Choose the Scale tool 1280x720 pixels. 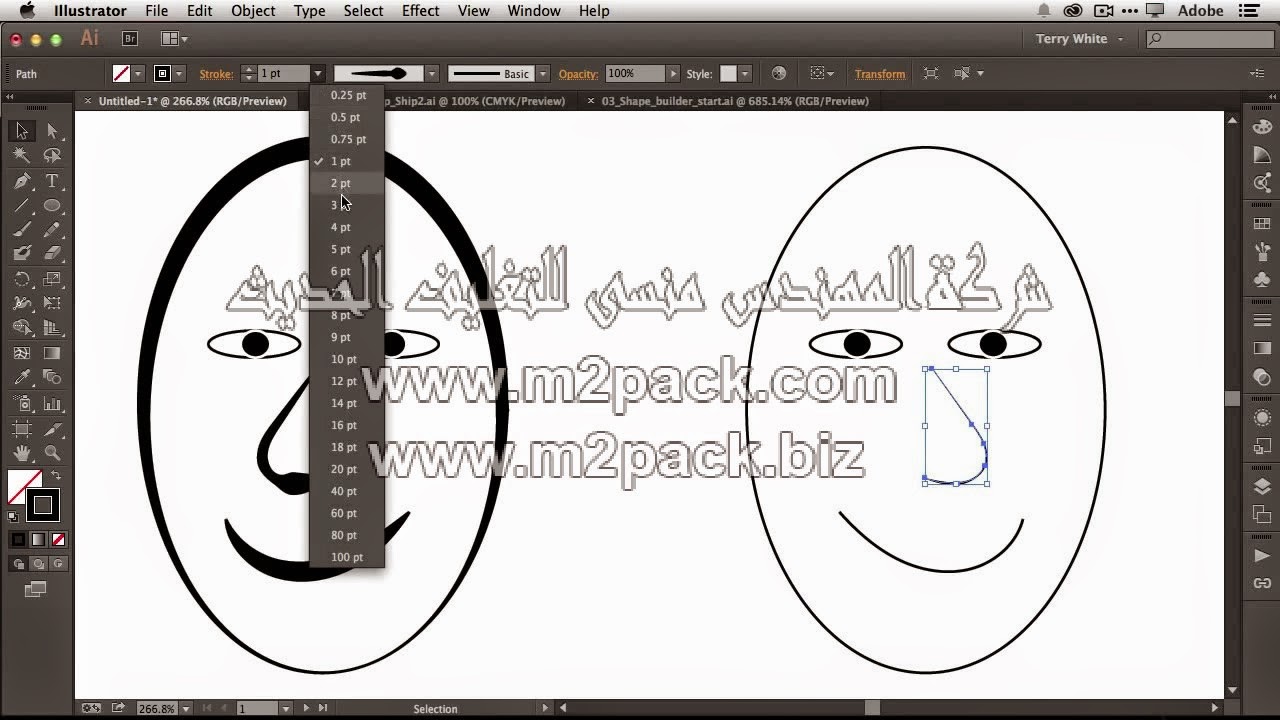(x=52, y=280)
